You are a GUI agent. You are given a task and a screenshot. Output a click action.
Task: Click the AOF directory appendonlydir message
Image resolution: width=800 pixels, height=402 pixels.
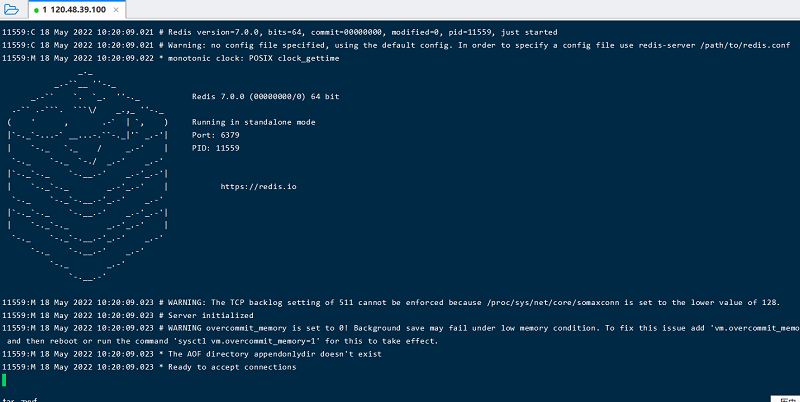point(192,354)
